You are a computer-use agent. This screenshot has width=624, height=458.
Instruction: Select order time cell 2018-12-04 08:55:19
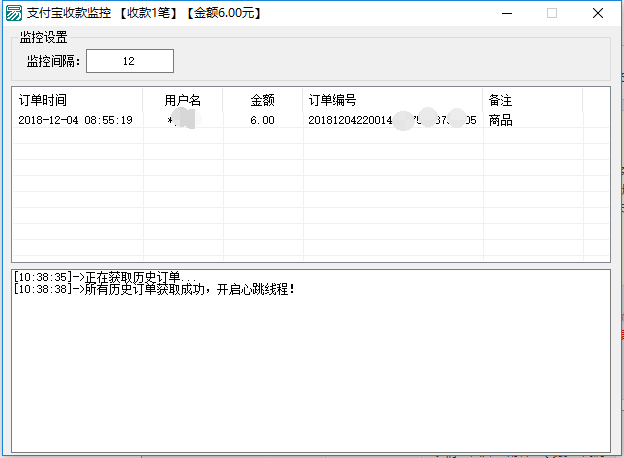coord(75,120)
